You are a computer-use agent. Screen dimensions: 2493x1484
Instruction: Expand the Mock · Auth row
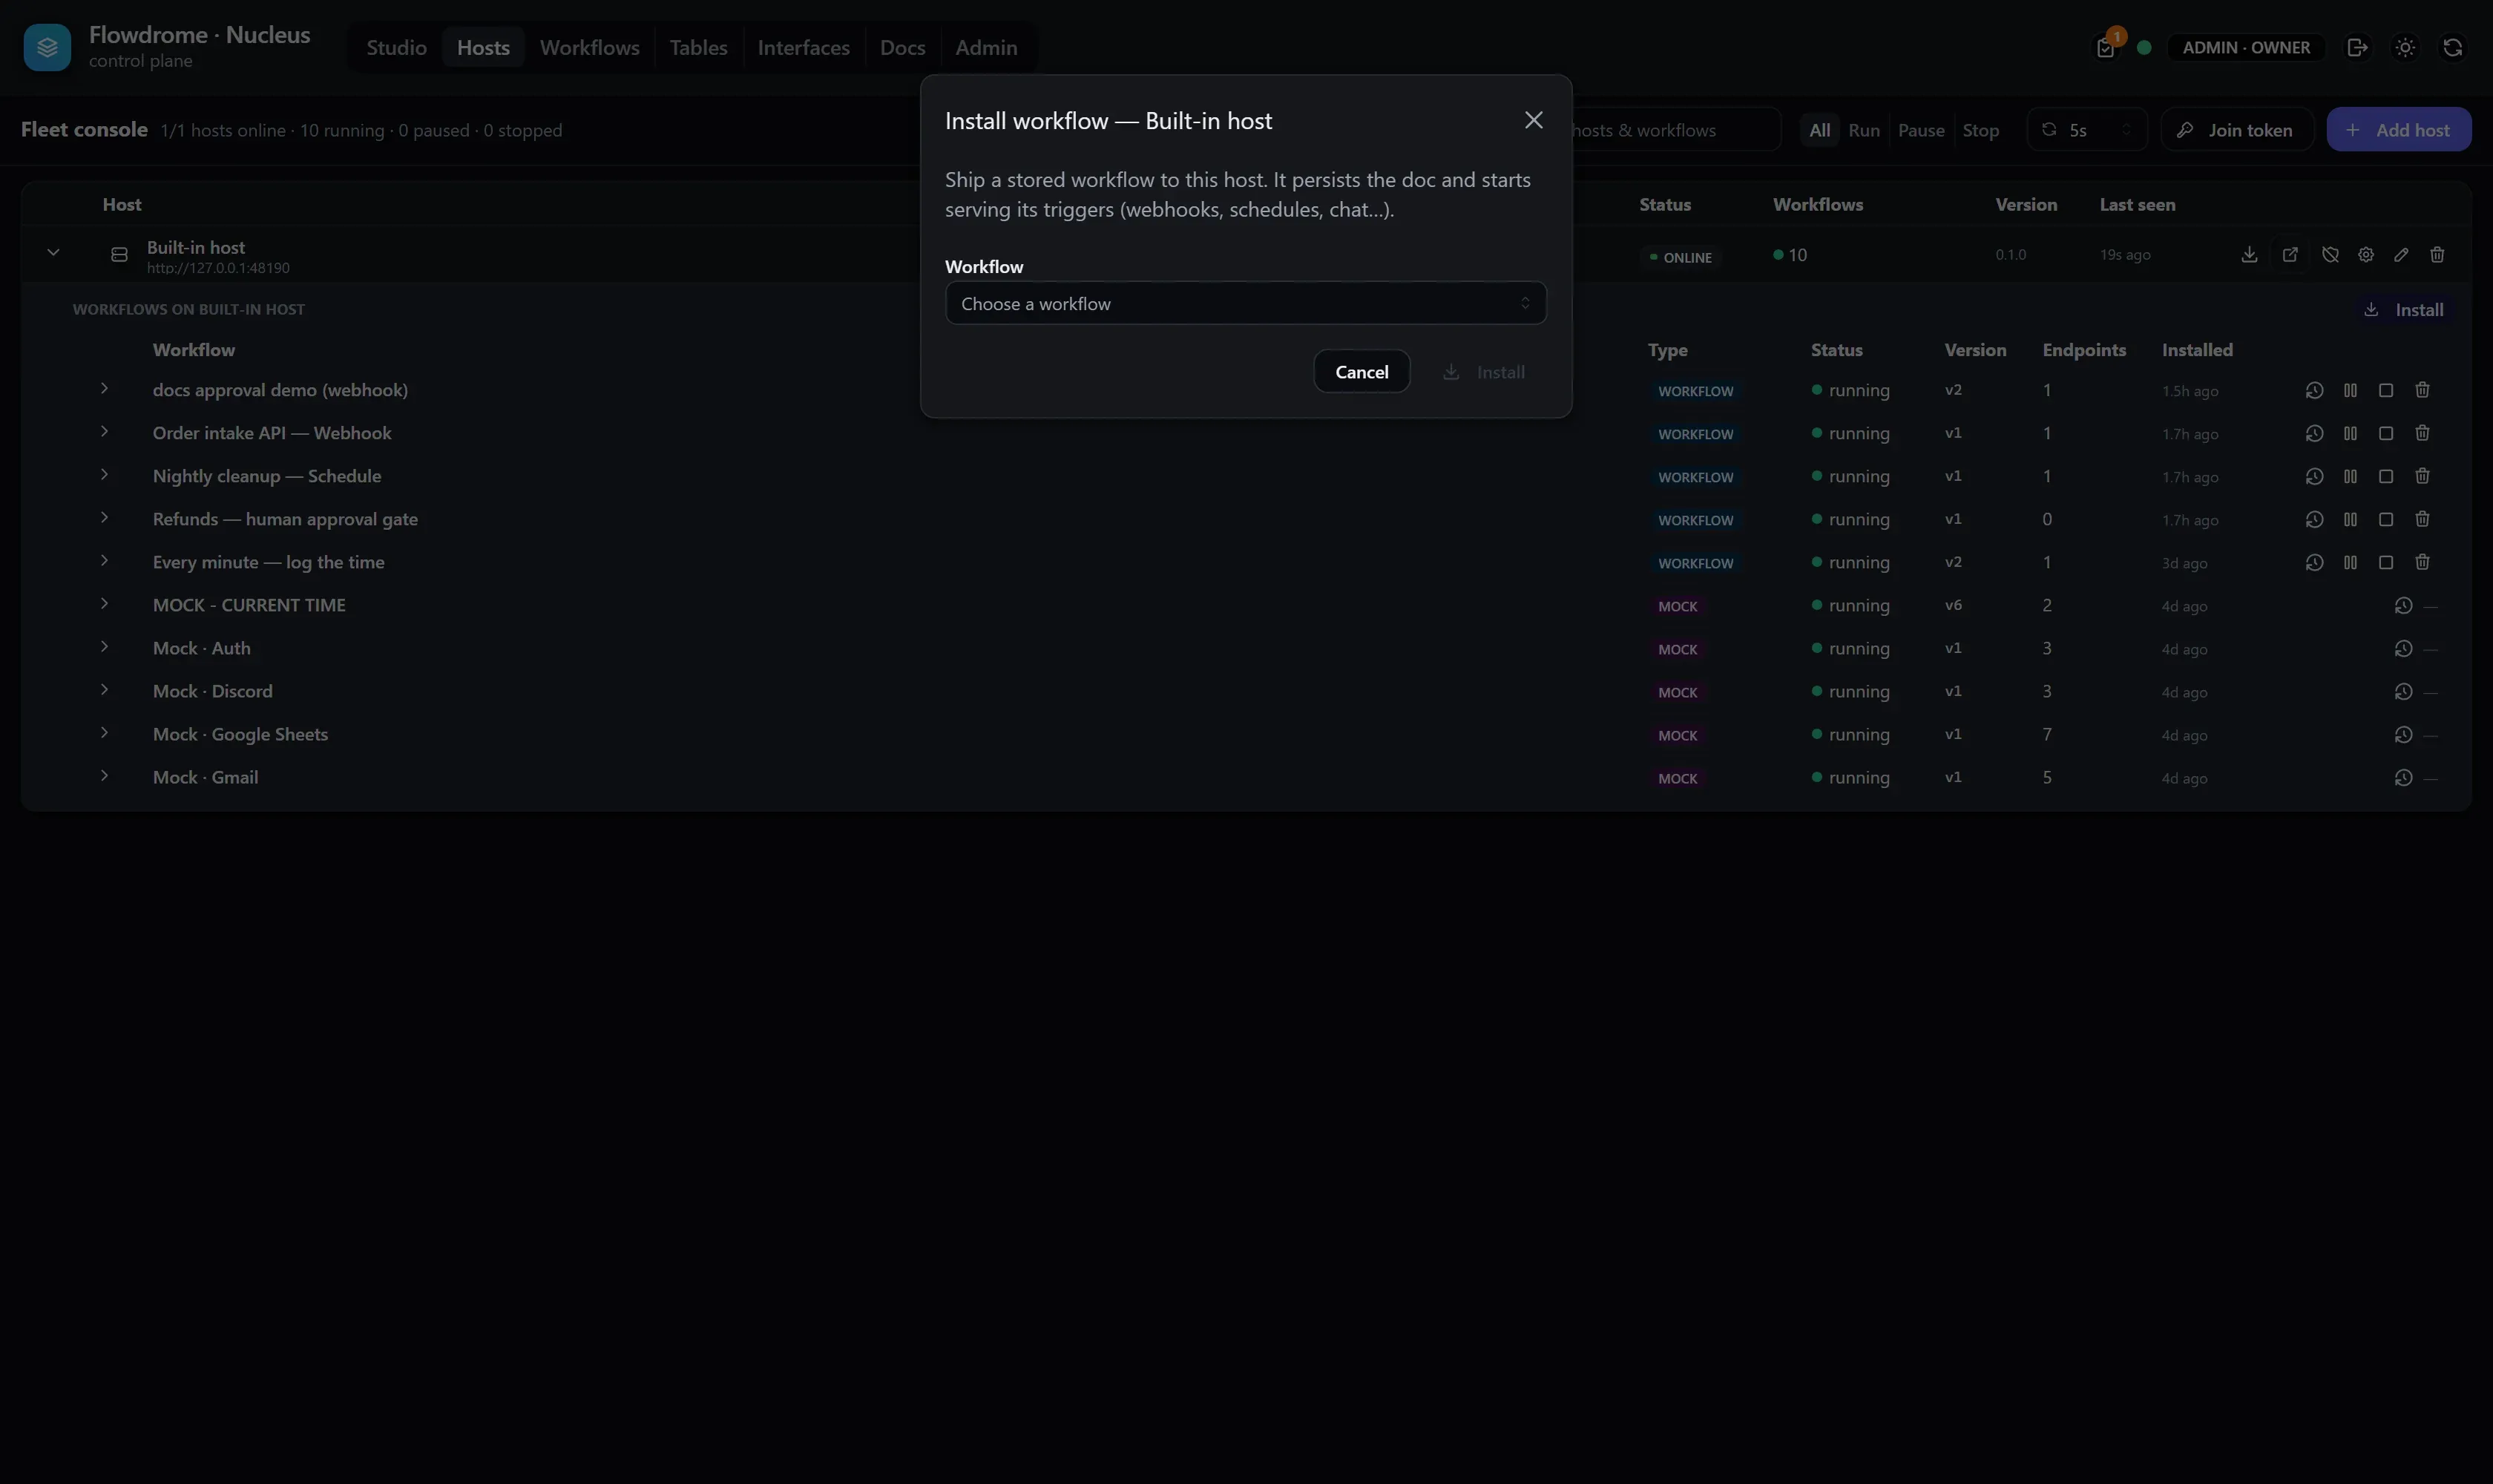coord(104,646)
